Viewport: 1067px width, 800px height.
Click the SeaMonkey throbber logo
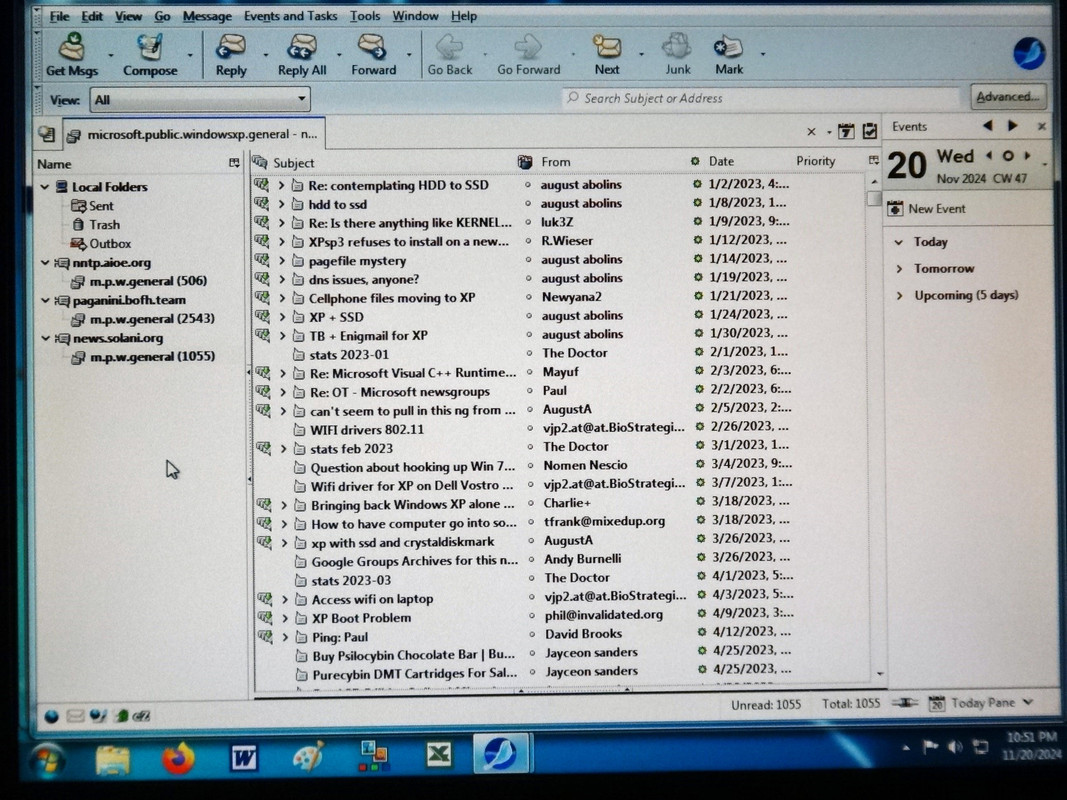coord(1029,53)
